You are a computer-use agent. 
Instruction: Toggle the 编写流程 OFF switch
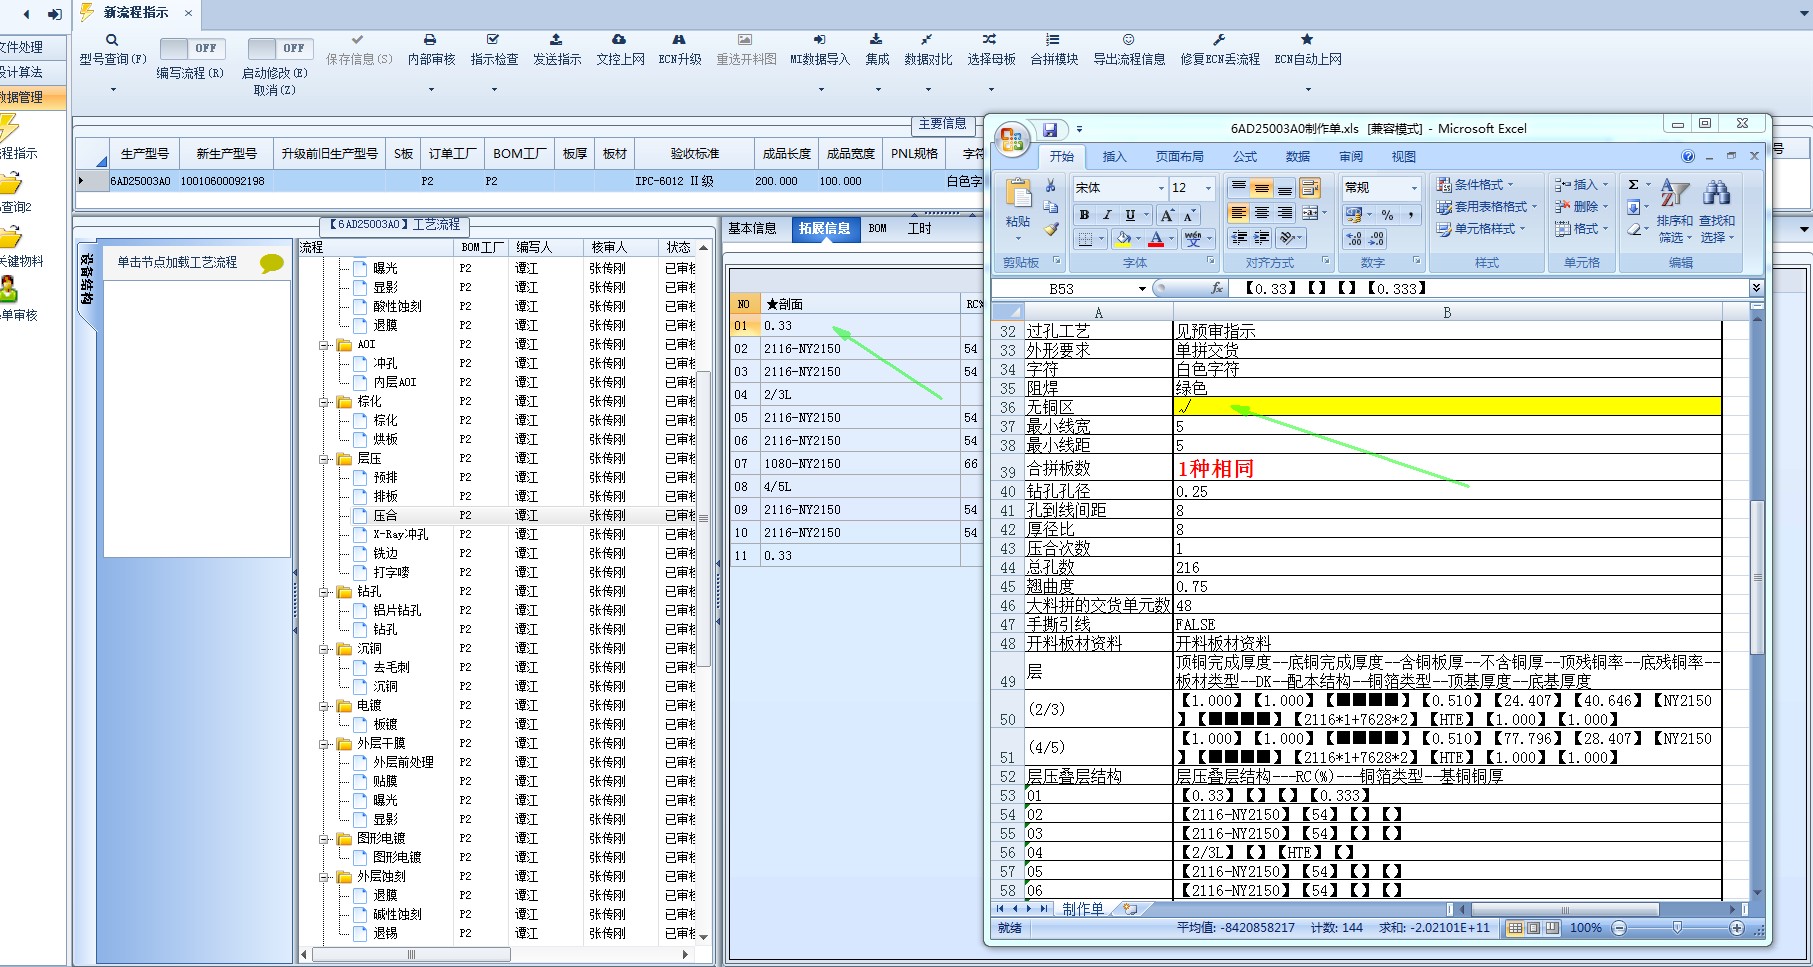(193, 48)
